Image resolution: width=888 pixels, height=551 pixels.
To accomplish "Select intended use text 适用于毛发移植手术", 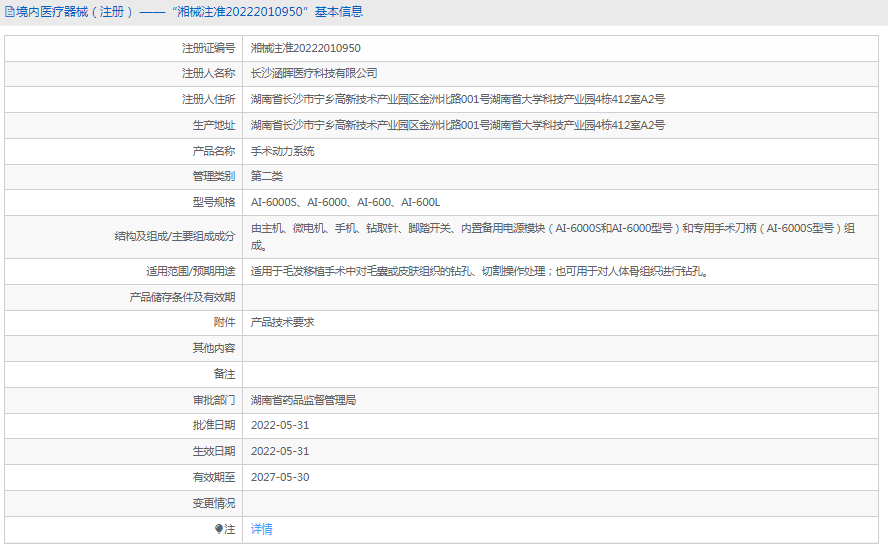I will [x=480, y=271].
